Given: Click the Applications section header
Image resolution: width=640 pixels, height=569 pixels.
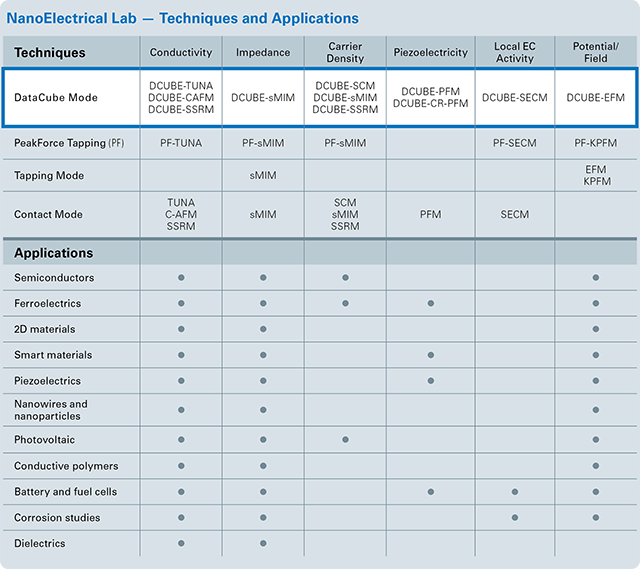Looking at the screenshot, I should click(53, 253).
